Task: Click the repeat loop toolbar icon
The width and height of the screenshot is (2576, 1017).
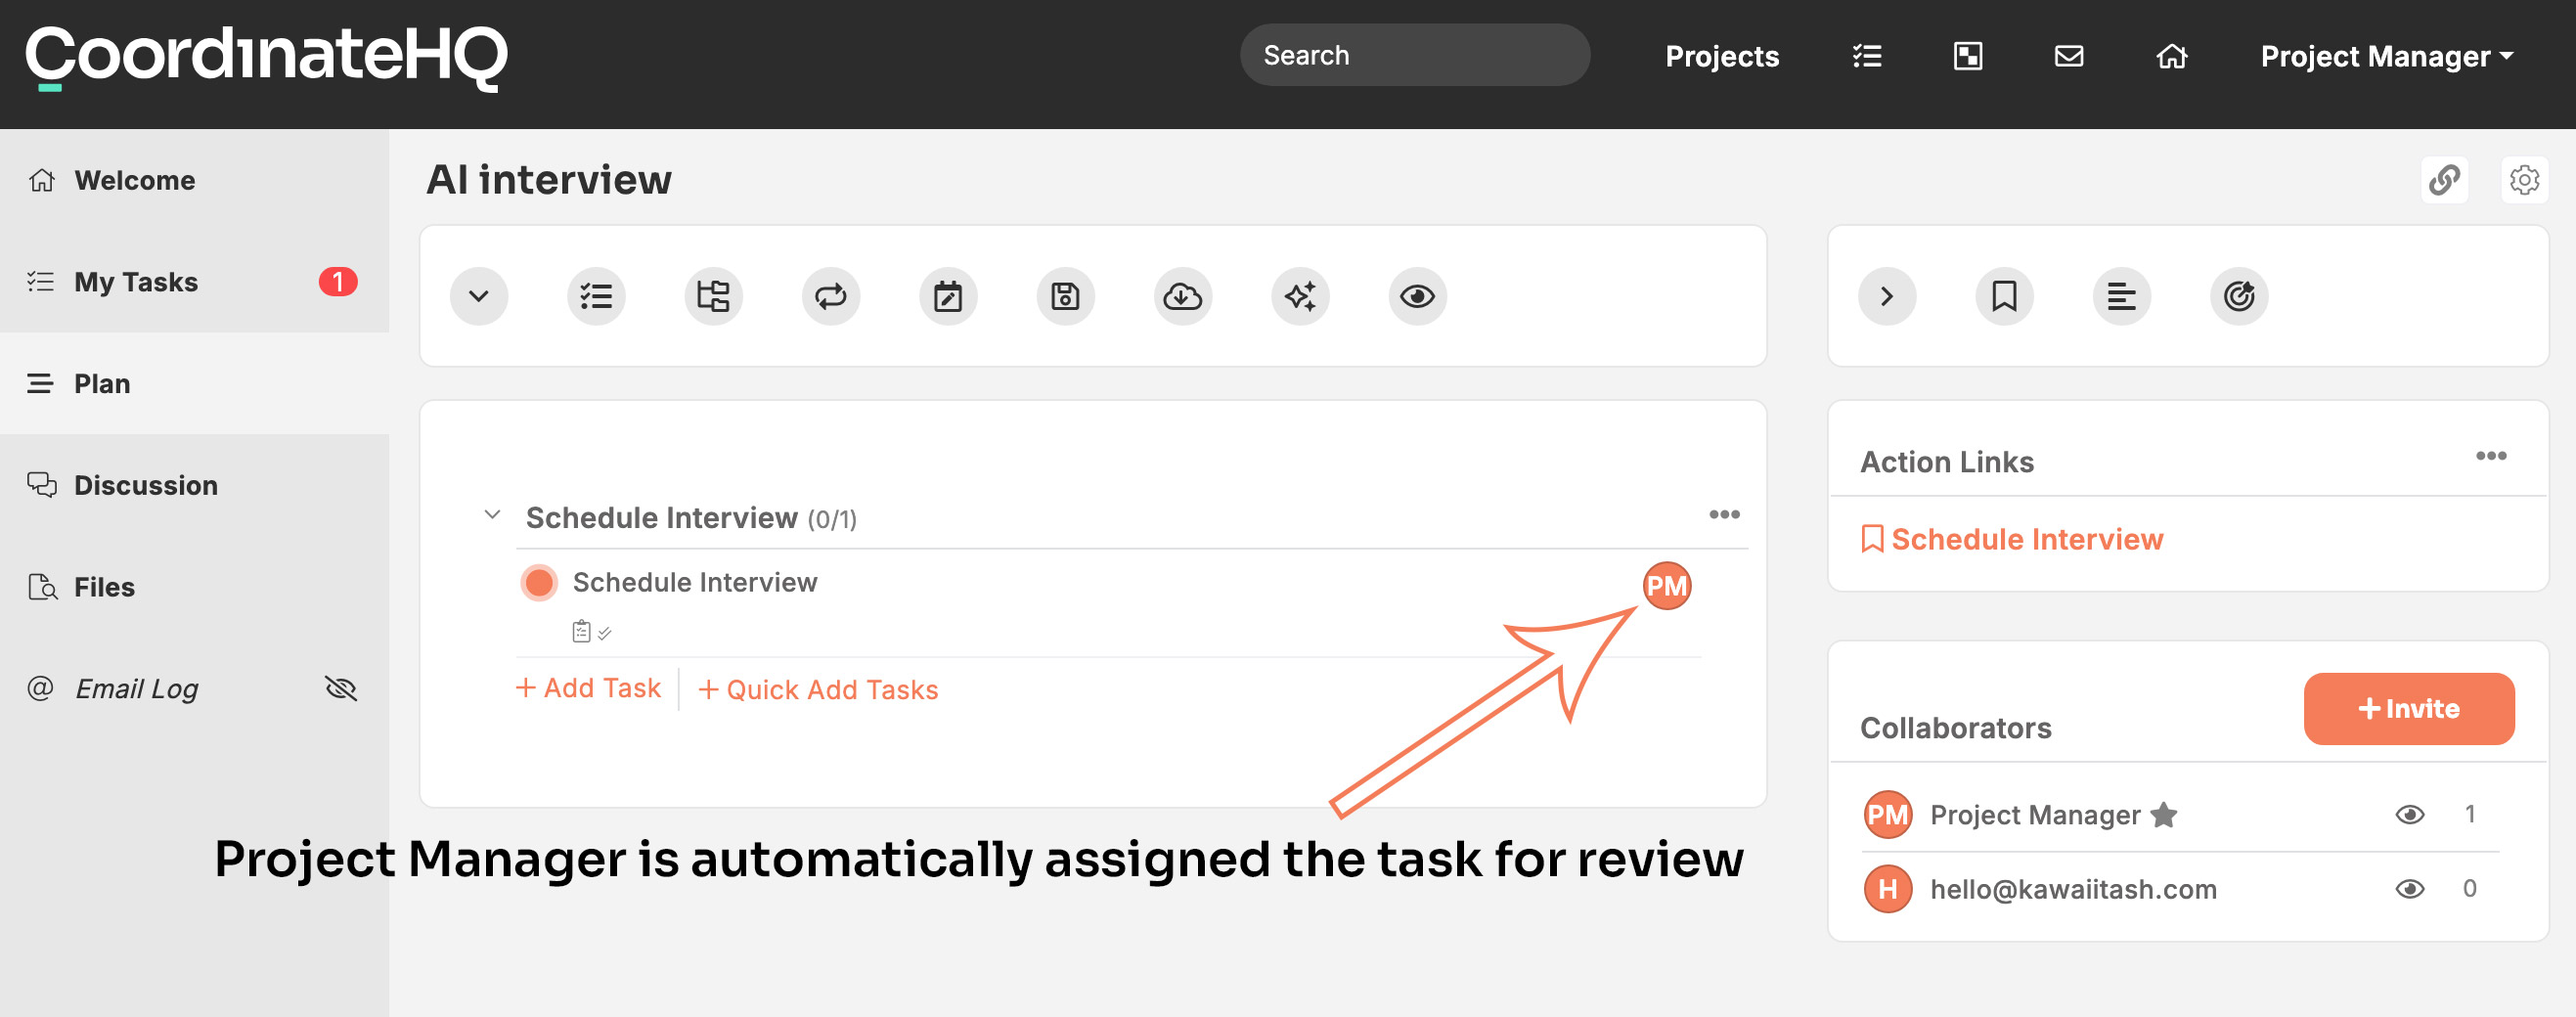Action: tap(831, 296)
